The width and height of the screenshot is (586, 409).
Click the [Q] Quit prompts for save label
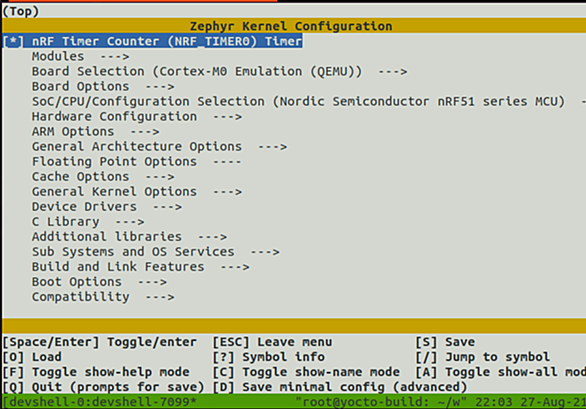[x=104, y=387]
